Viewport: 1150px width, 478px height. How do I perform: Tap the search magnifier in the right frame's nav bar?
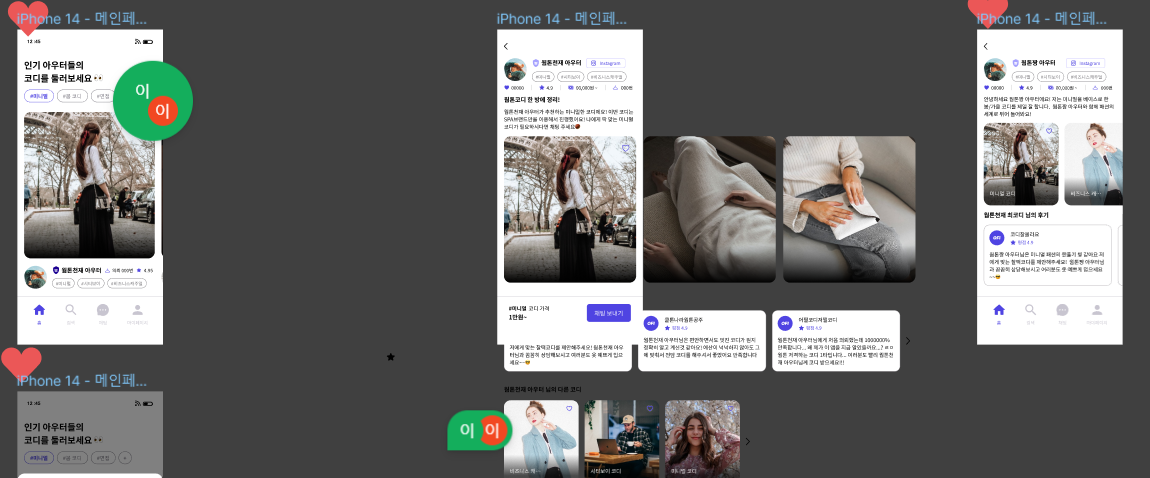(x=1030, y=310)
